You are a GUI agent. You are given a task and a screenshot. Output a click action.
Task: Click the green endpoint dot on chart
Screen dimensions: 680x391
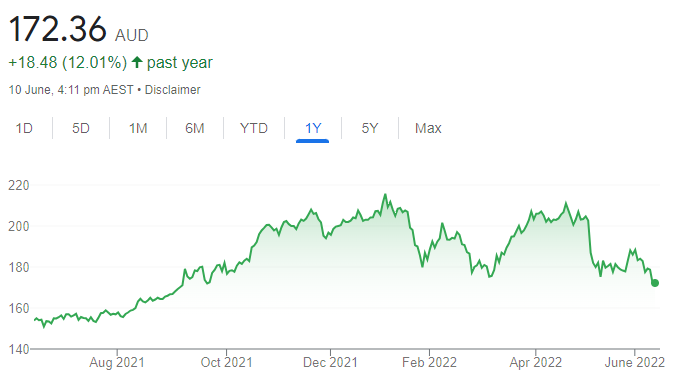point(655,283)
